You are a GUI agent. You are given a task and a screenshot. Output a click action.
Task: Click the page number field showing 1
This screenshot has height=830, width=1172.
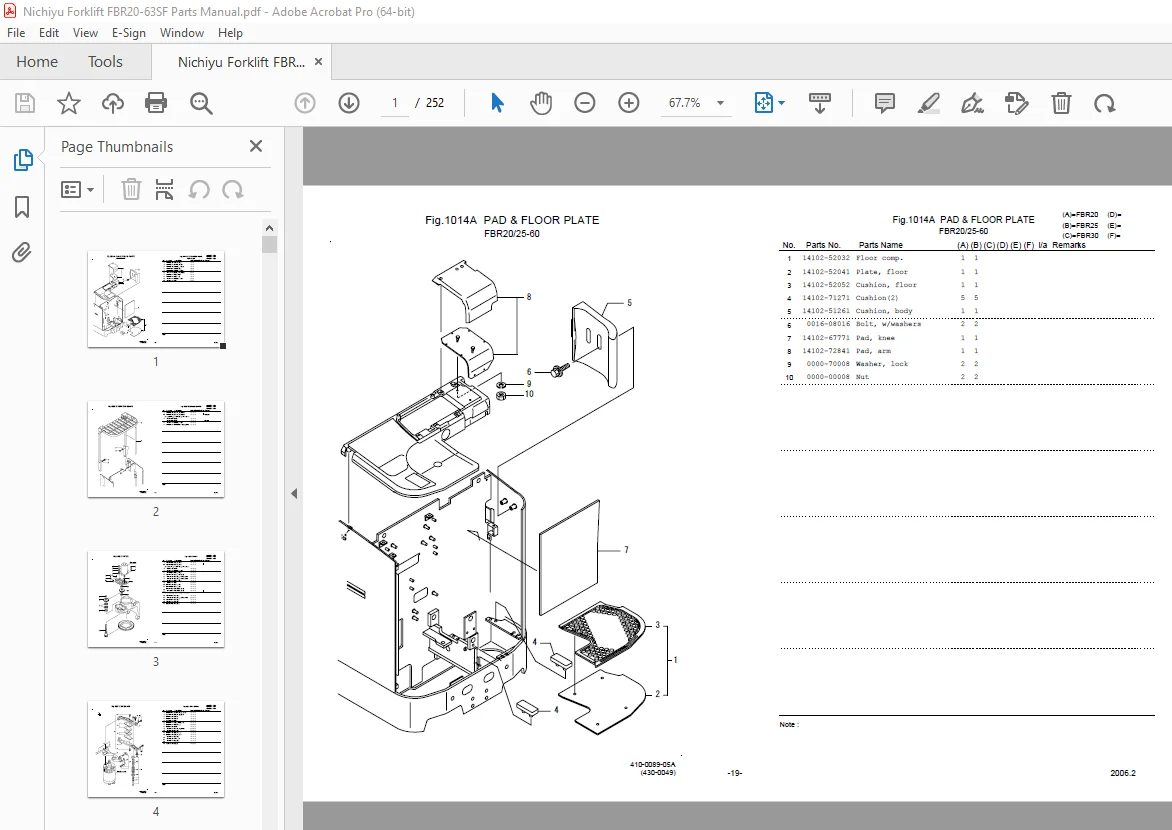(x=395, y=103)
